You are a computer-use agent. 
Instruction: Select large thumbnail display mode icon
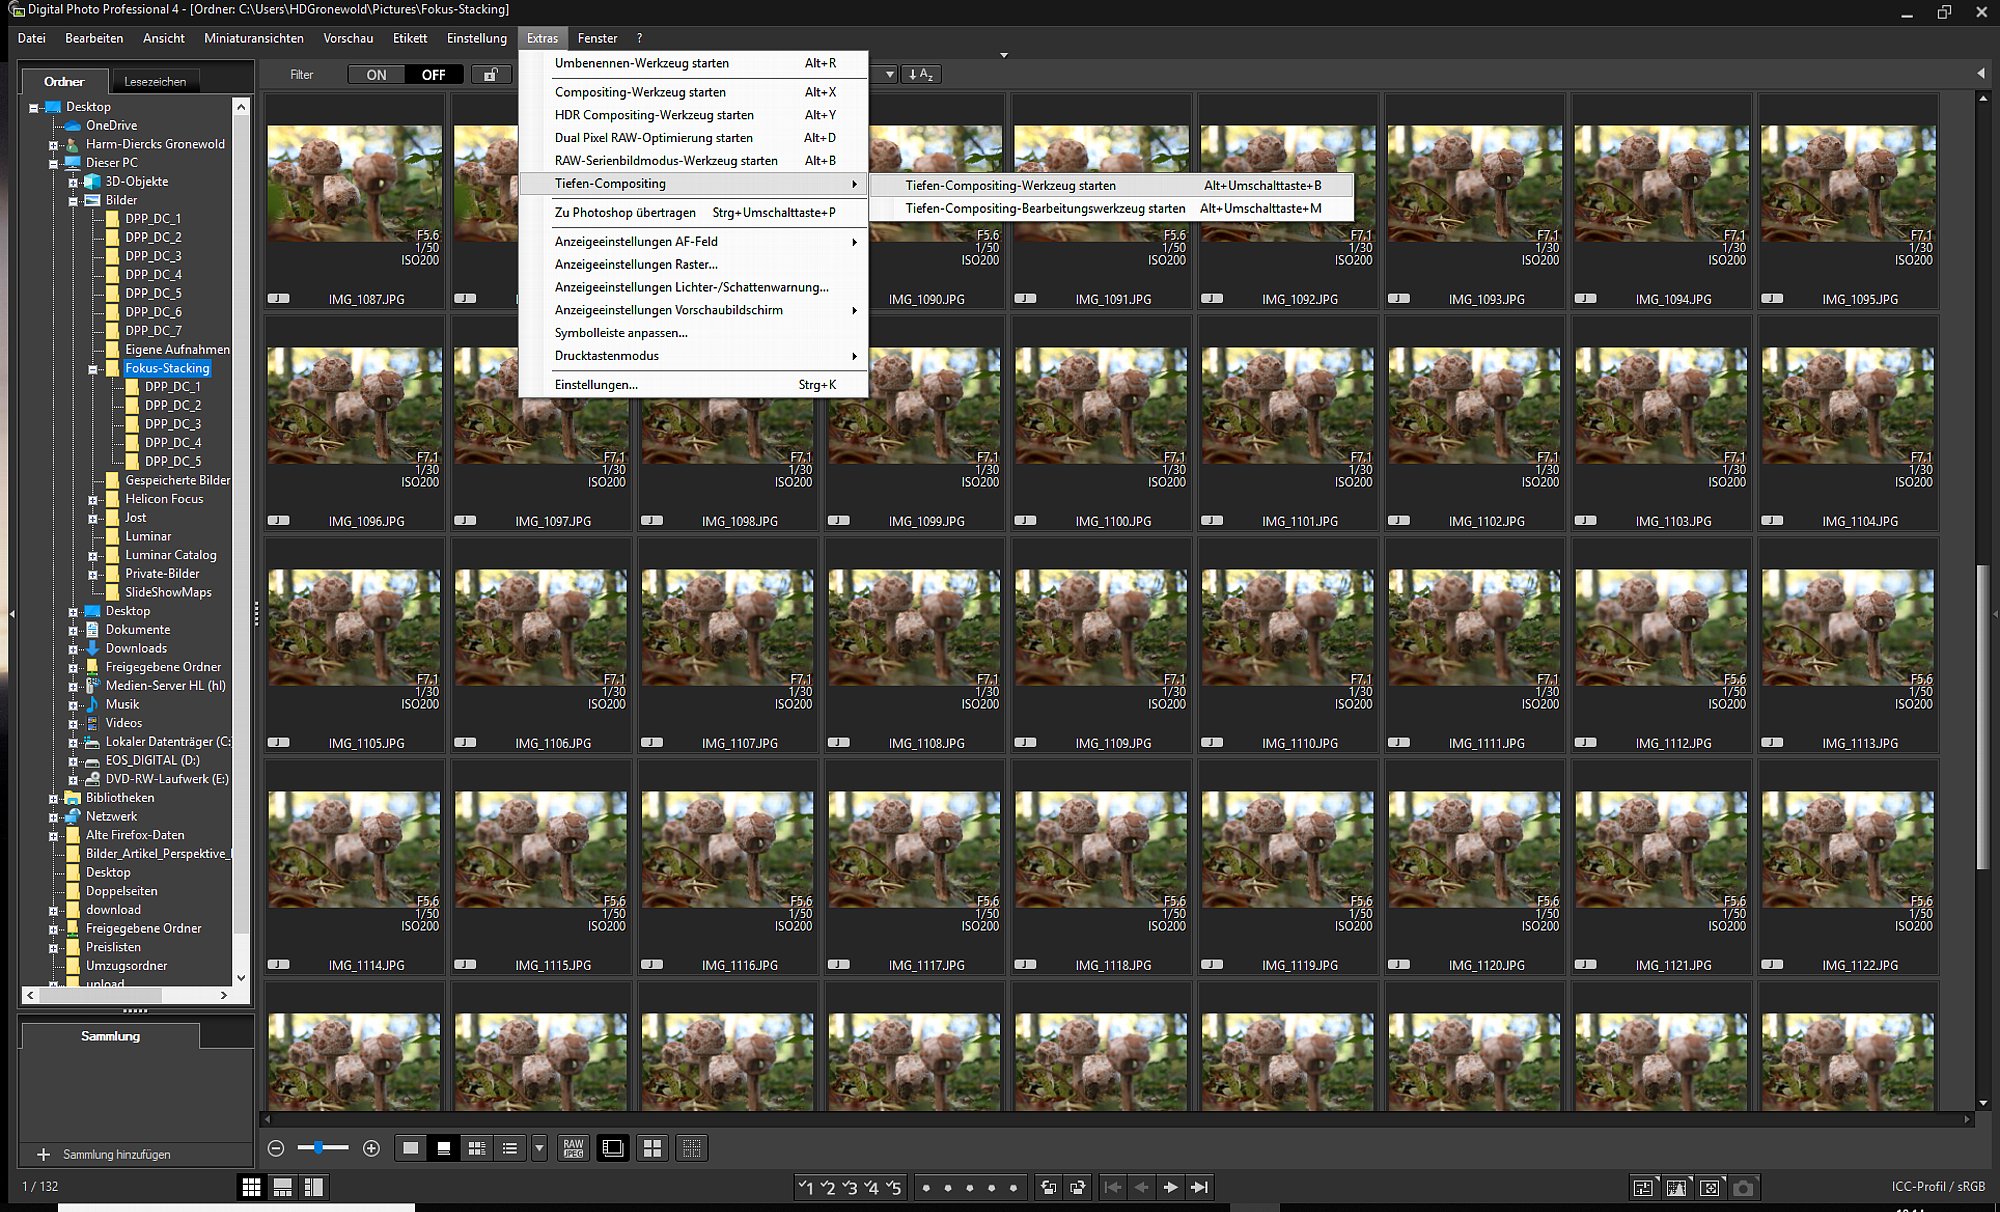point(410,1148)
